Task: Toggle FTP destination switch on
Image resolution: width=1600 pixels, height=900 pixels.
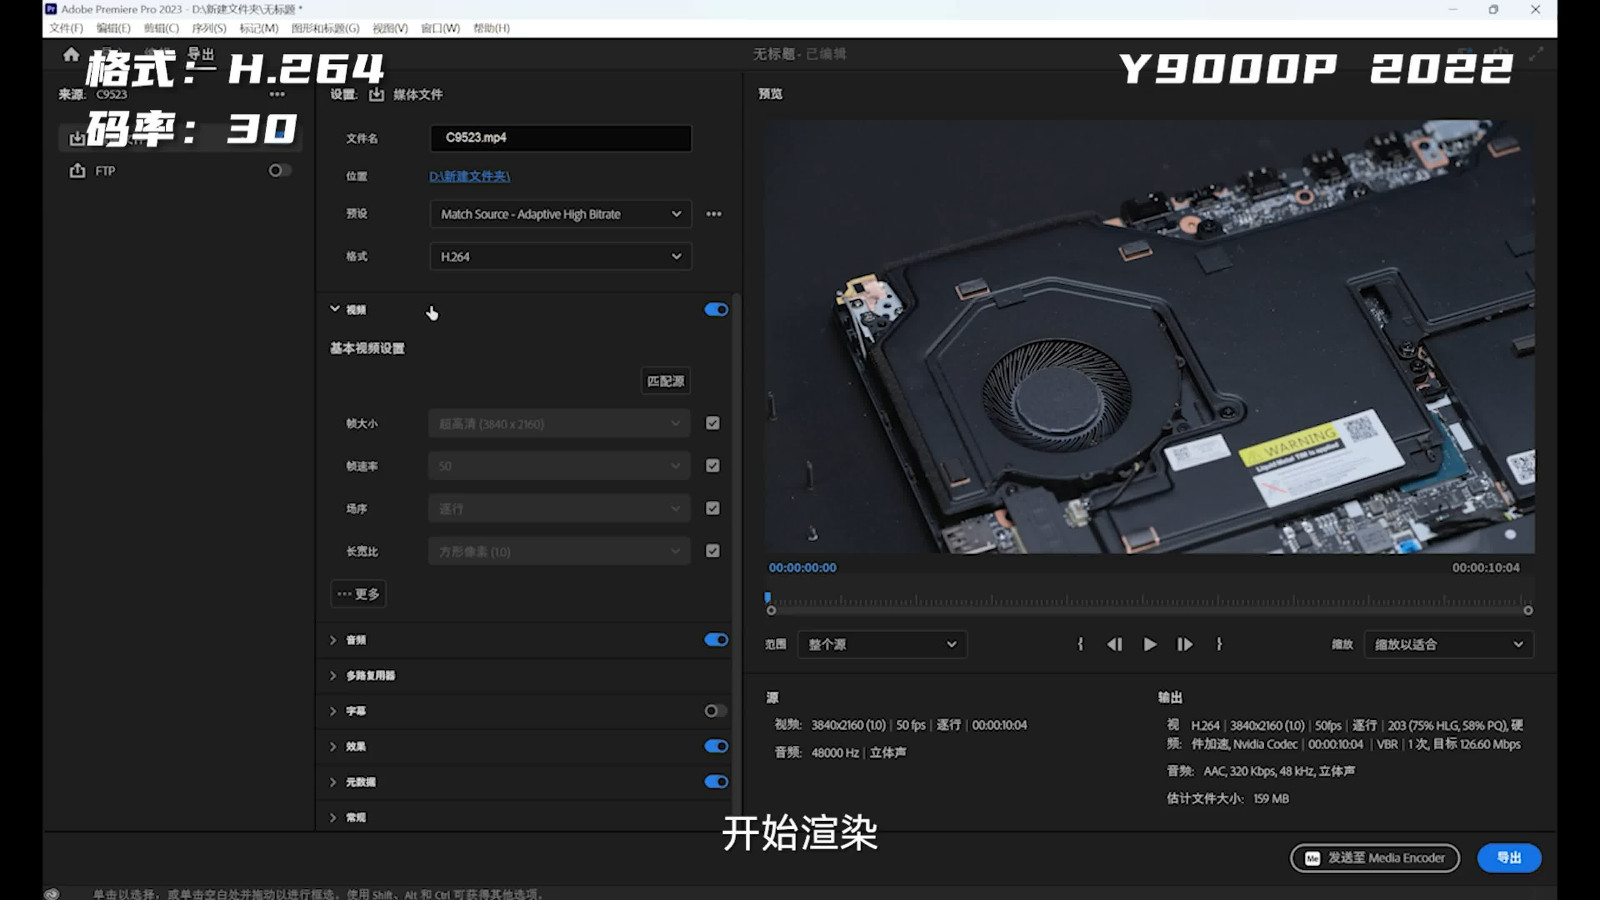Action: click(279, 171)
